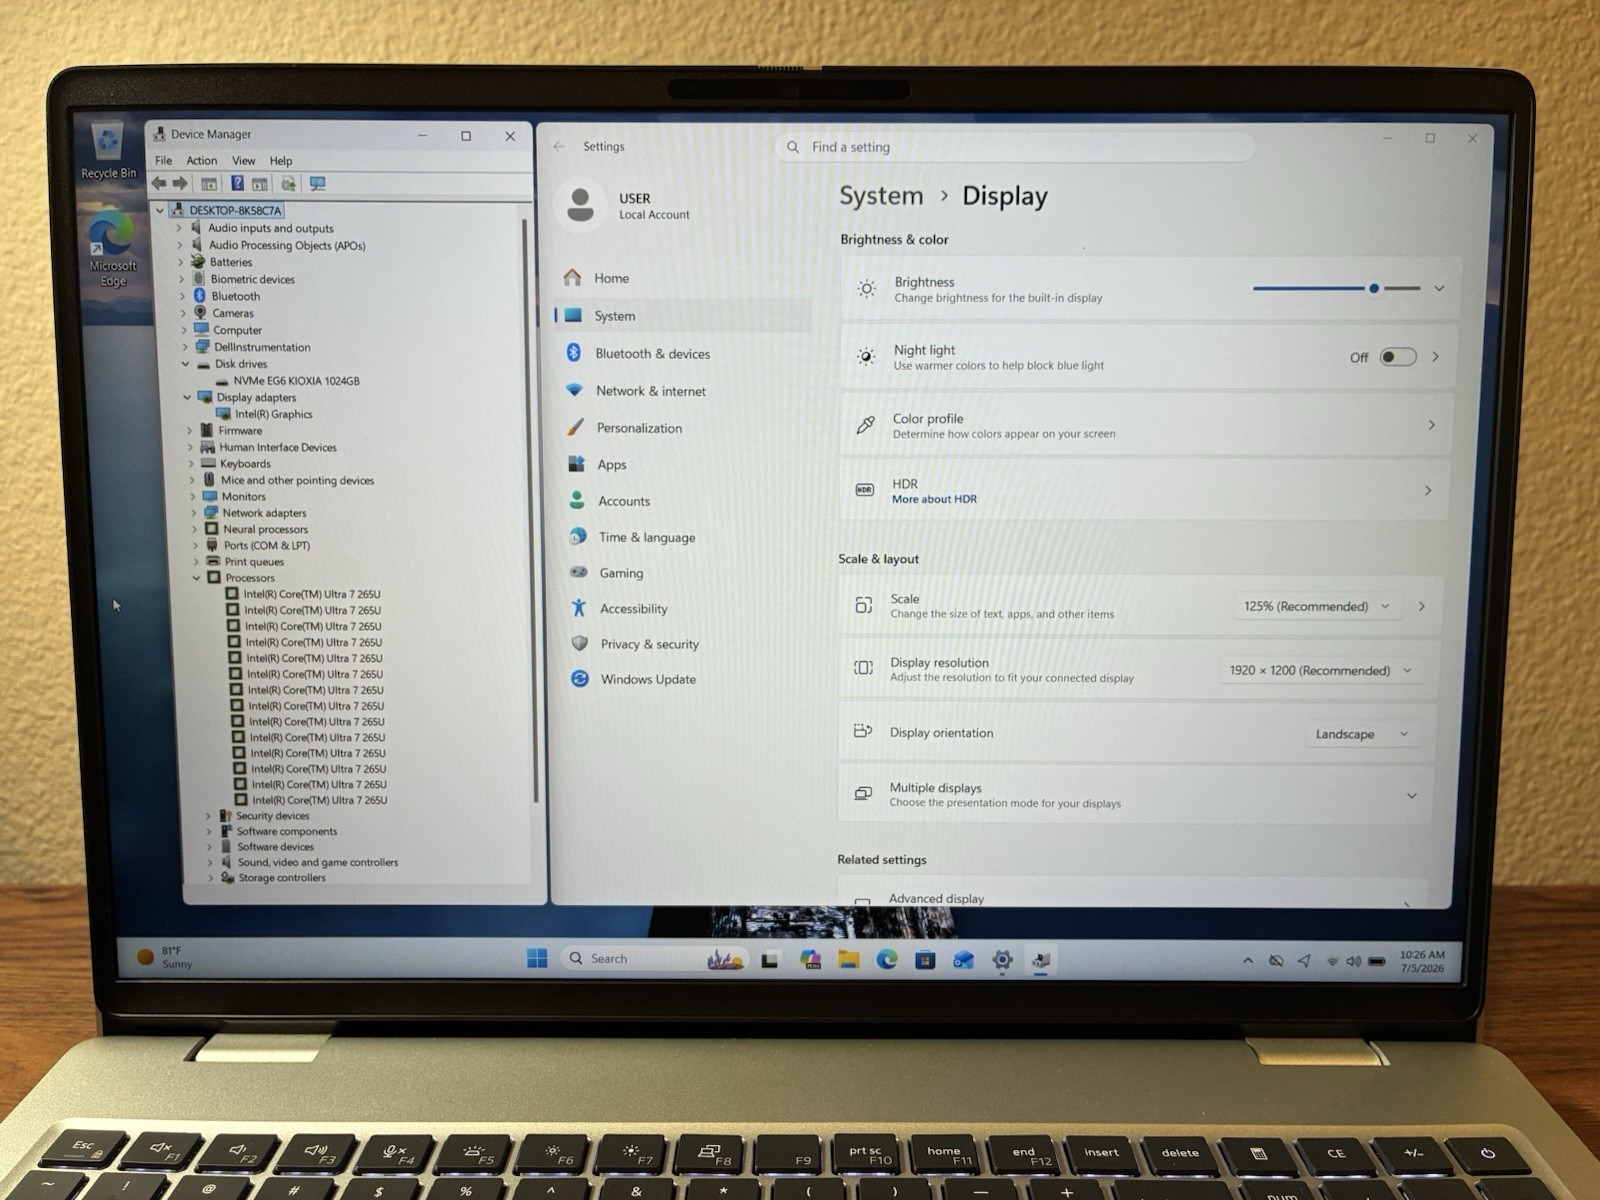
Task: Click the blue Help icon in Device Manager toolbar
Action: pyautogui.click(x=237, y=183)
